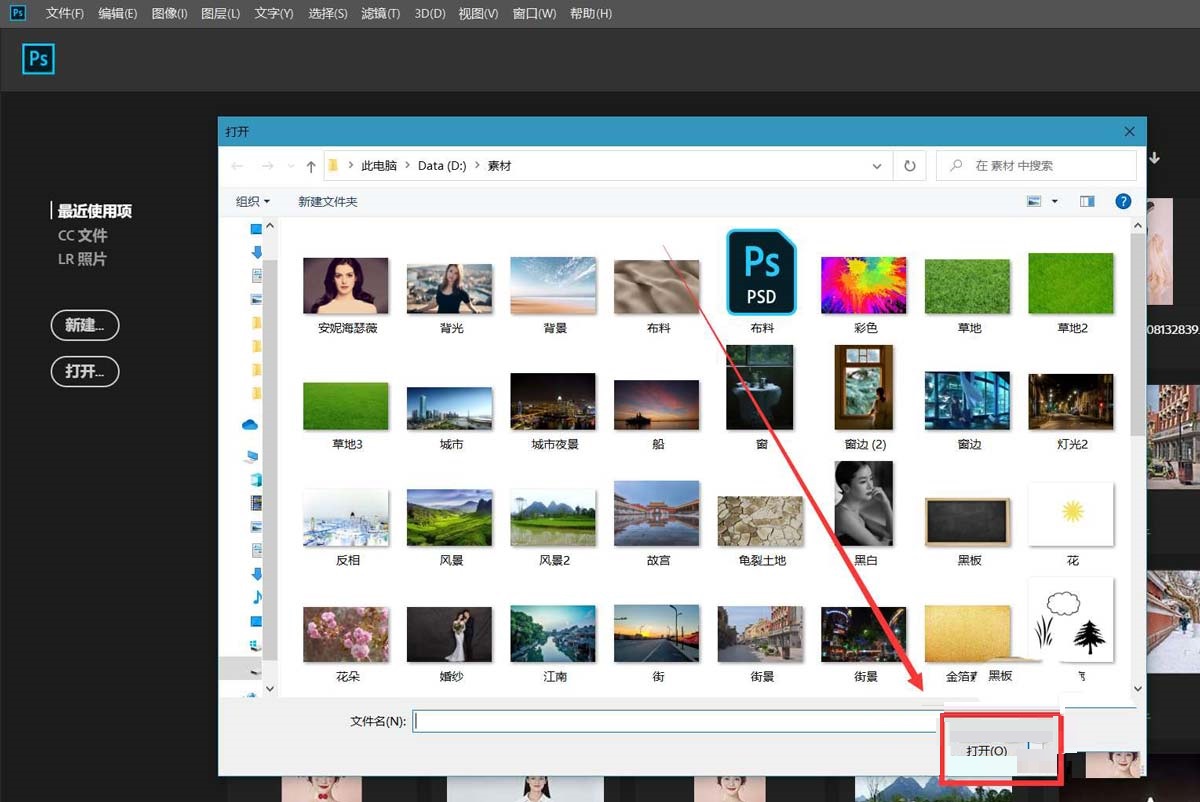Open the 滤镜 menu
1200x802 pixels.
(380, 13)
